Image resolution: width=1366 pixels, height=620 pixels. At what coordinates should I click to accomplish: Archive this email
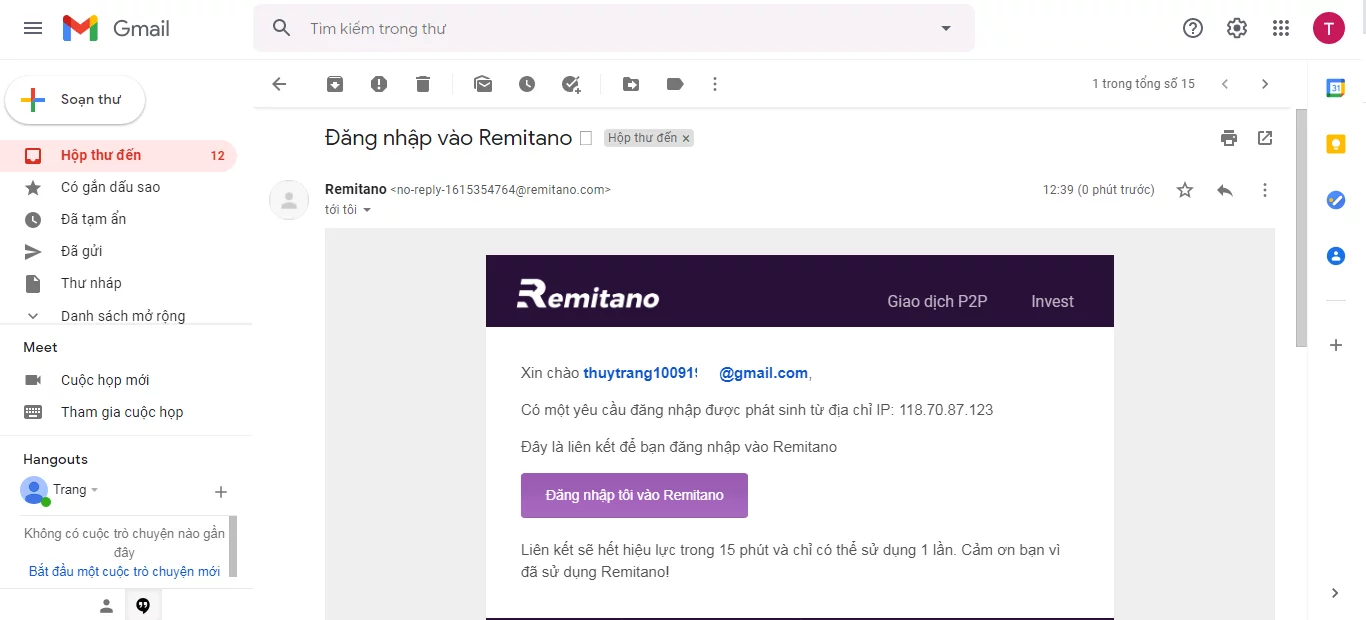pyautogui.click(x=335, y=84)
